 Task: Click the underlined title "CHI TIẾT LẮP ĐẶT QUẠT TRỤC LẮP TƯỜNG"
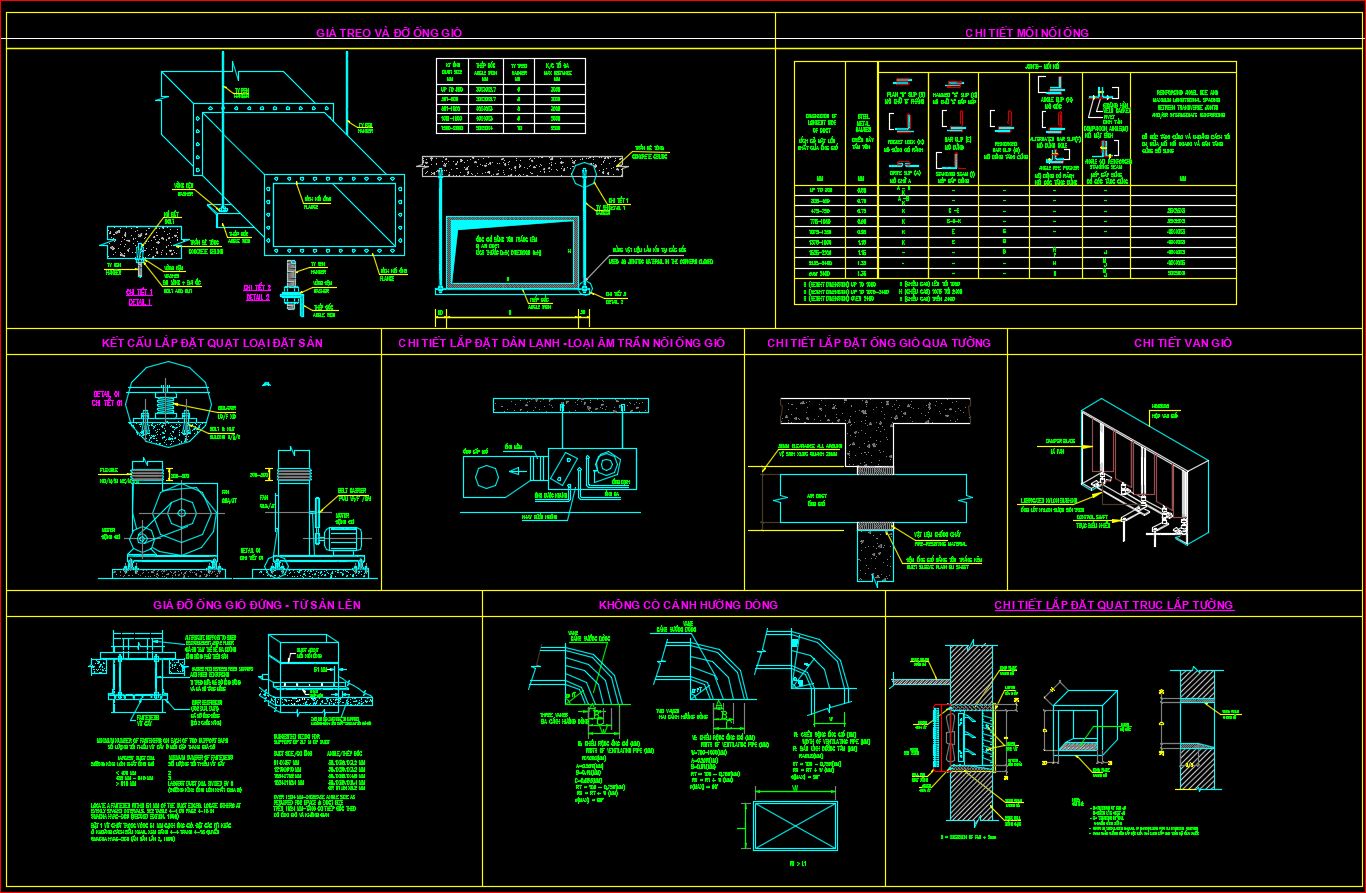(1114, 605)
